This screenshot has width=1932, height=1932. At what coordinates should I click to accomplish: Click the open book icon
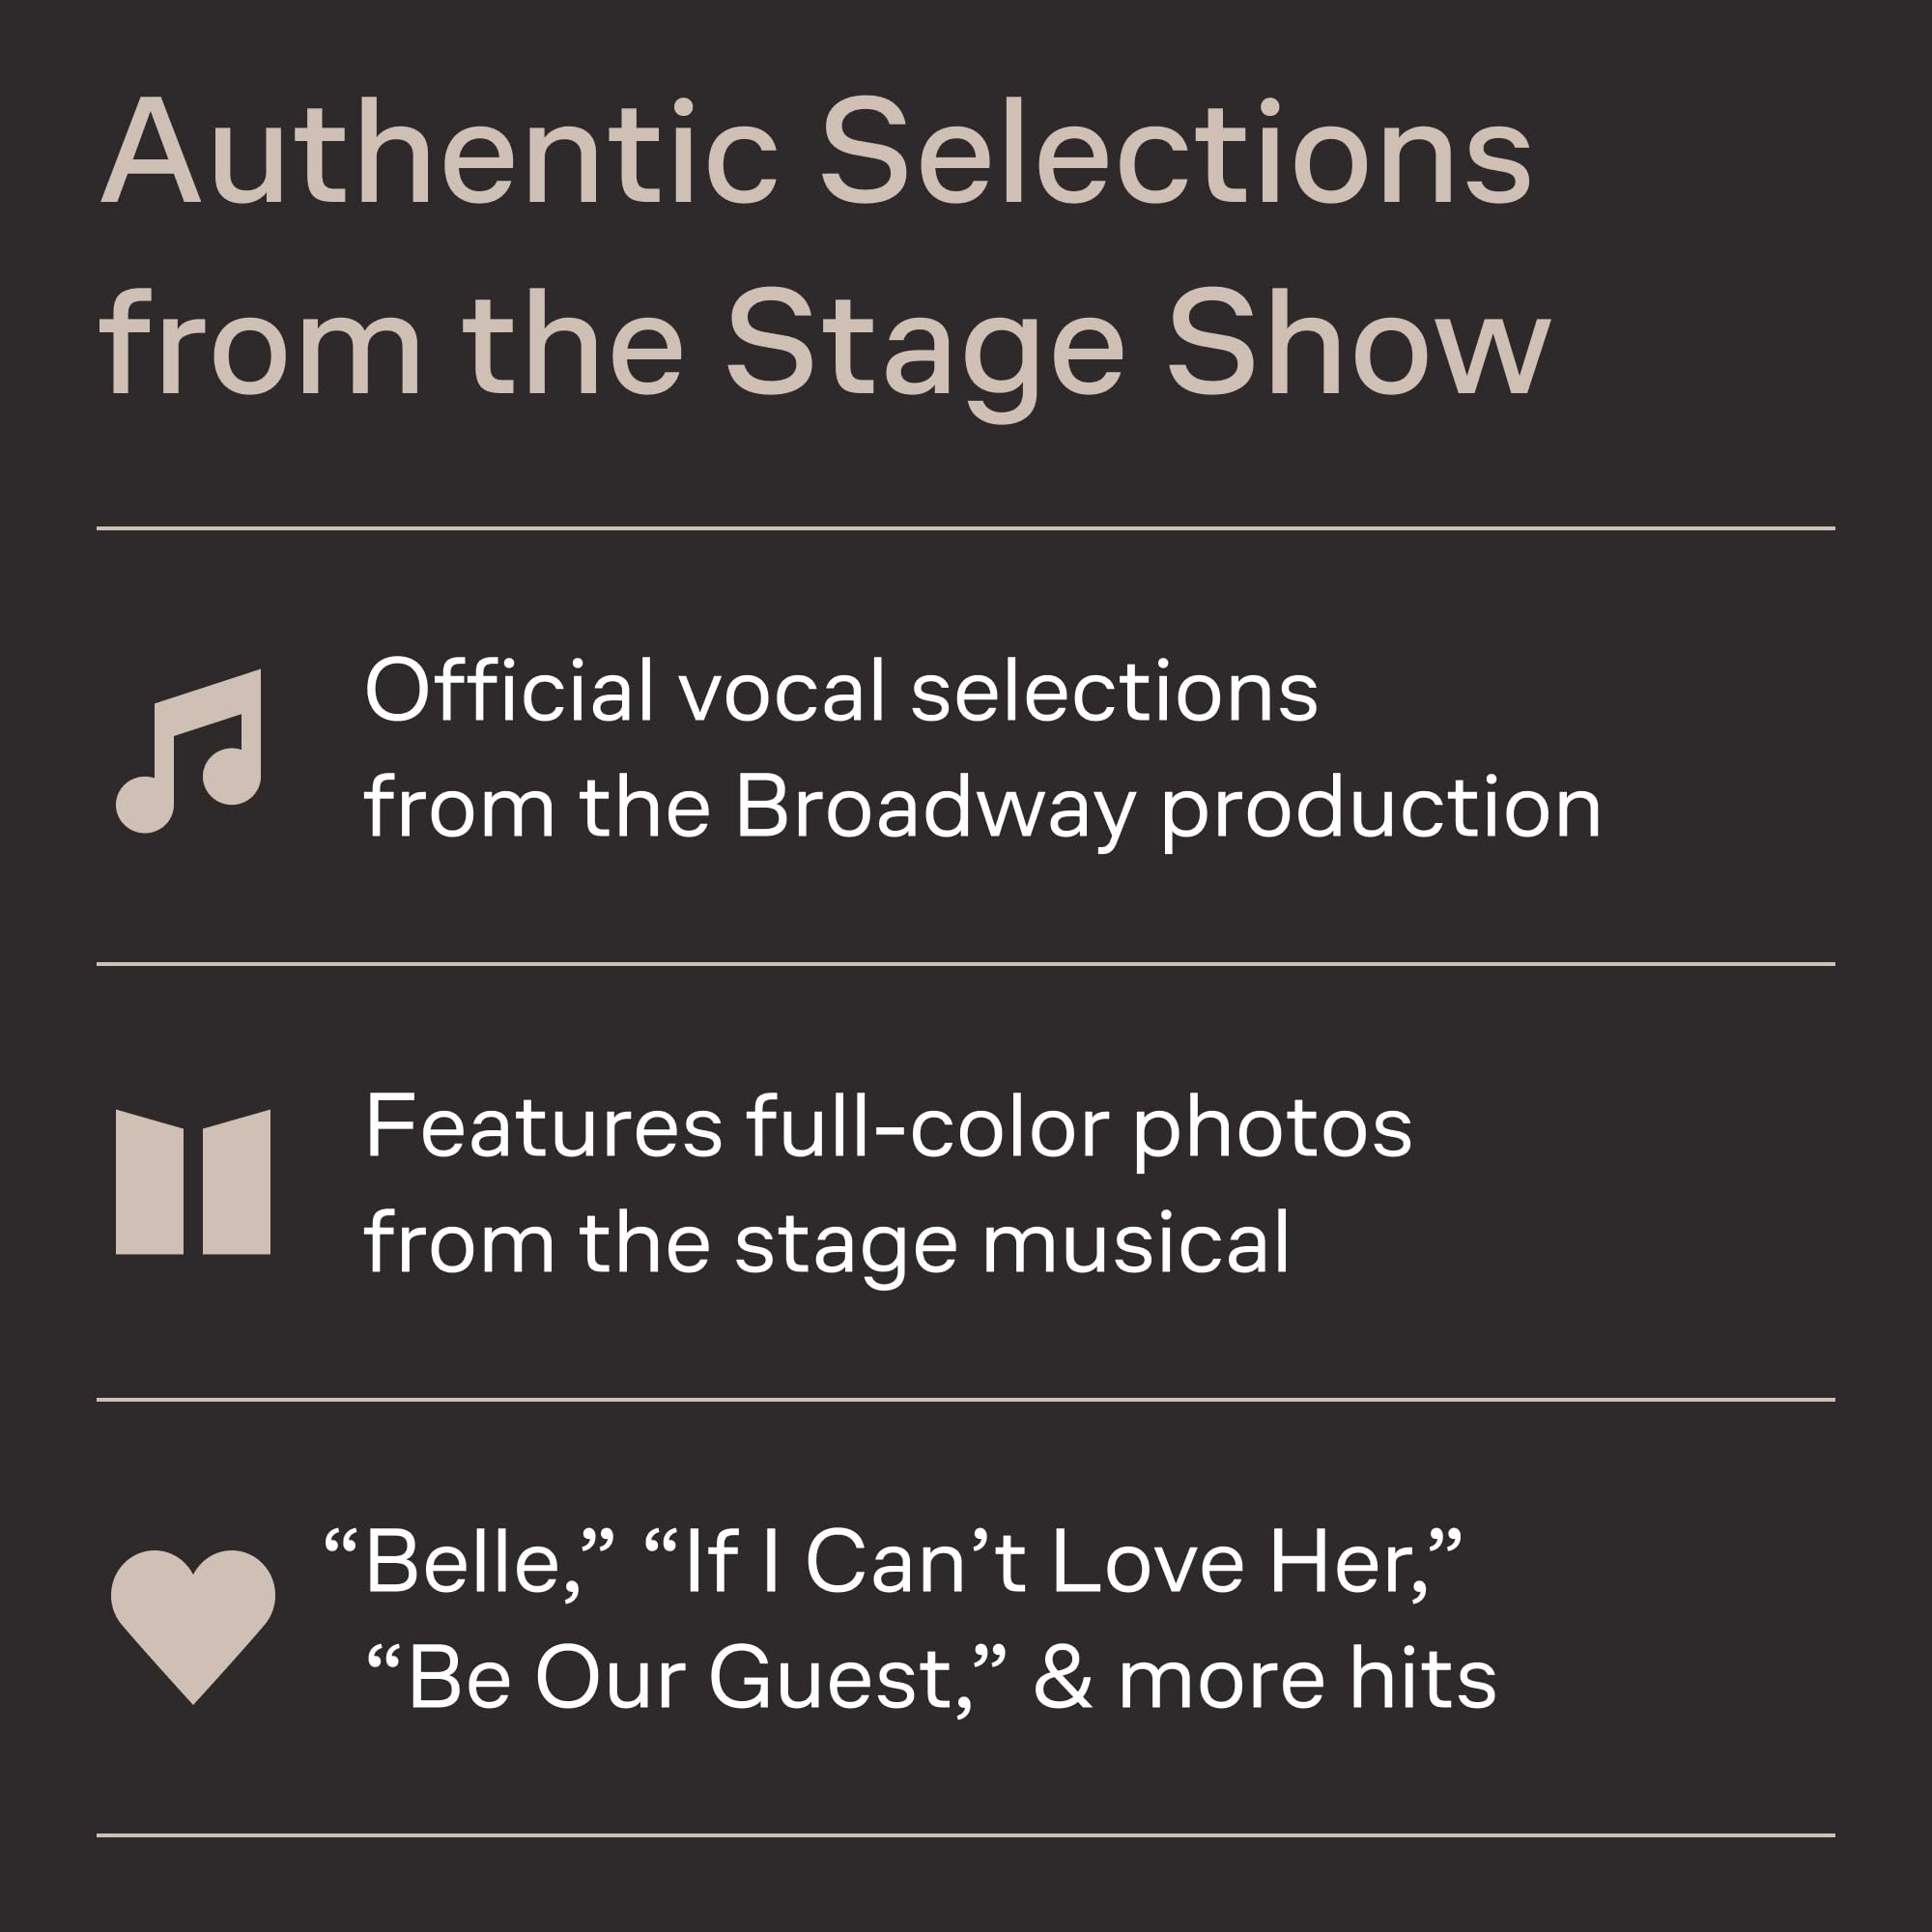click(193, 1182)
